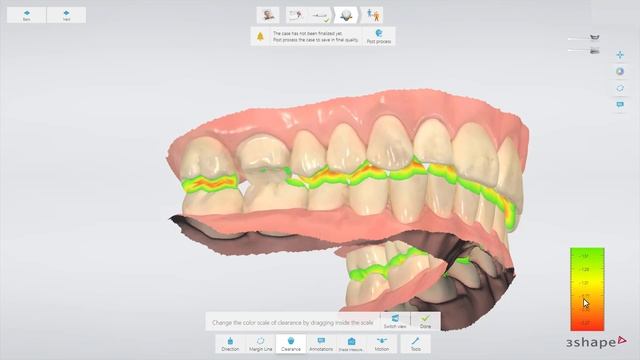Viewport: 640px width, 360px height.
Task: Select the active analyze workflow step
Action: (346, 15)
